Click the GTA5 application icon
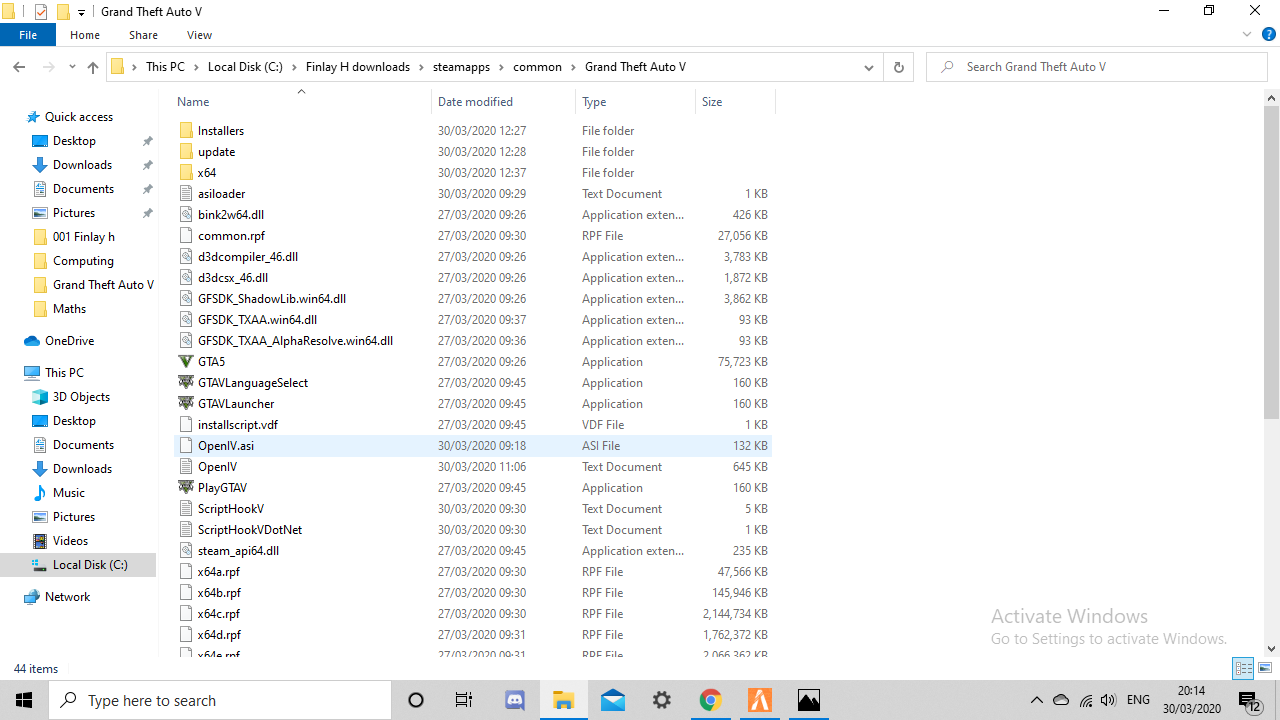The height and width of the screenshot is (720, 1280). coord(186,362)
